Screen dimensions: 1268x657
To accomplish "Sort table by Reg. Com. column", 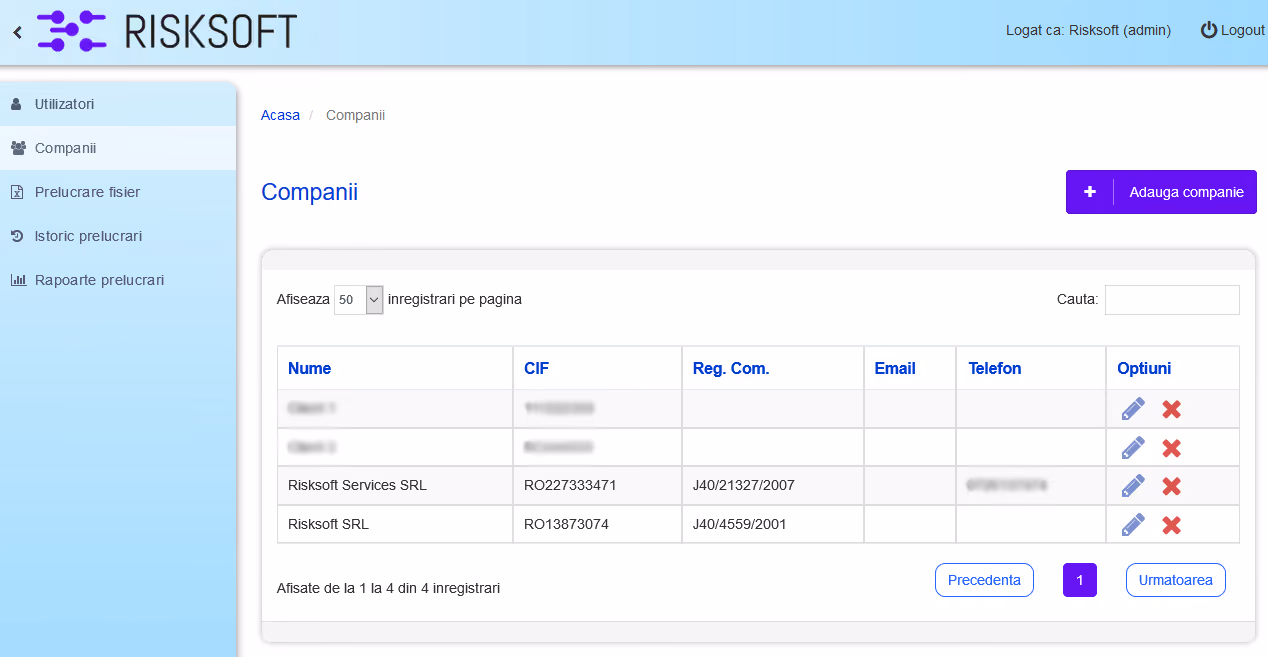I will click(773, 368).
